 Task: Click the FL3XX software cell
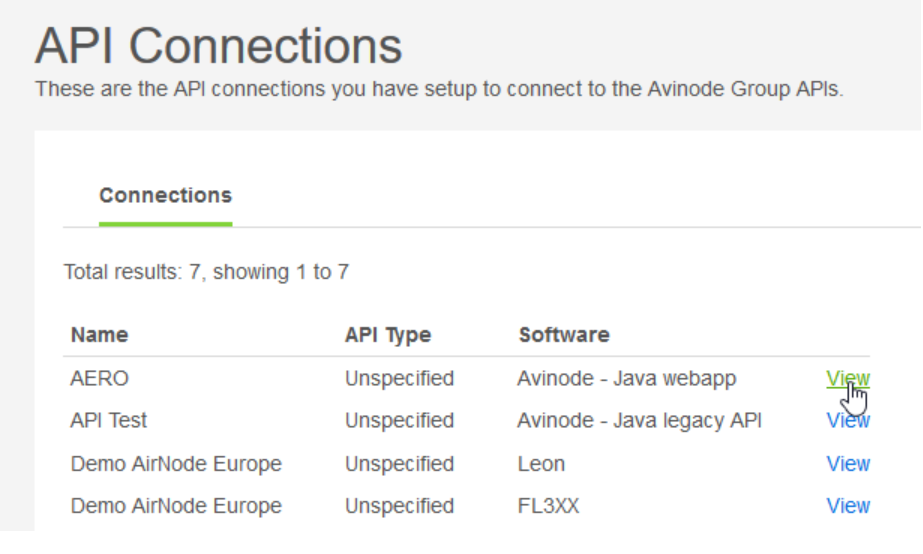click(x=548, y=506)
